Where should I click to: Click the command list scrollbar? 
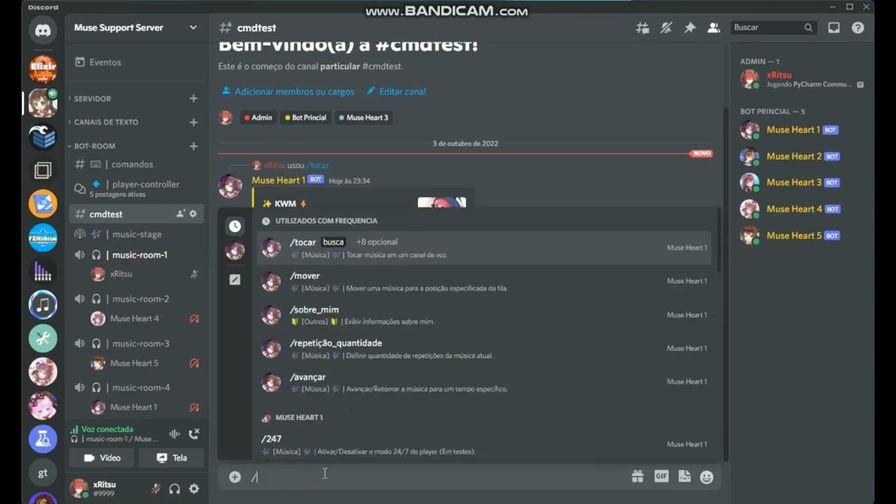point(718,240)
